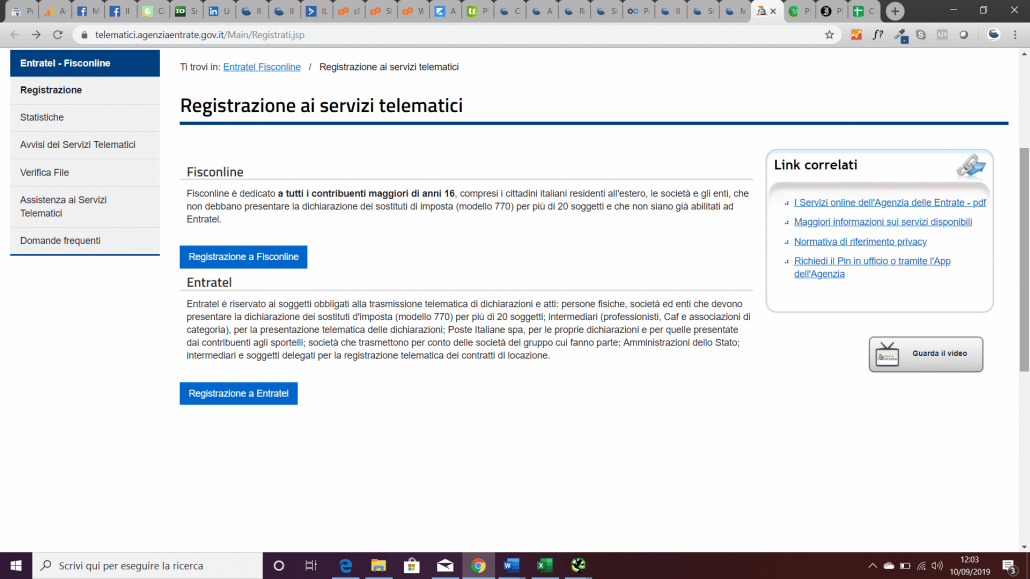Click the vertical page scrollbar thumb

1023,260
